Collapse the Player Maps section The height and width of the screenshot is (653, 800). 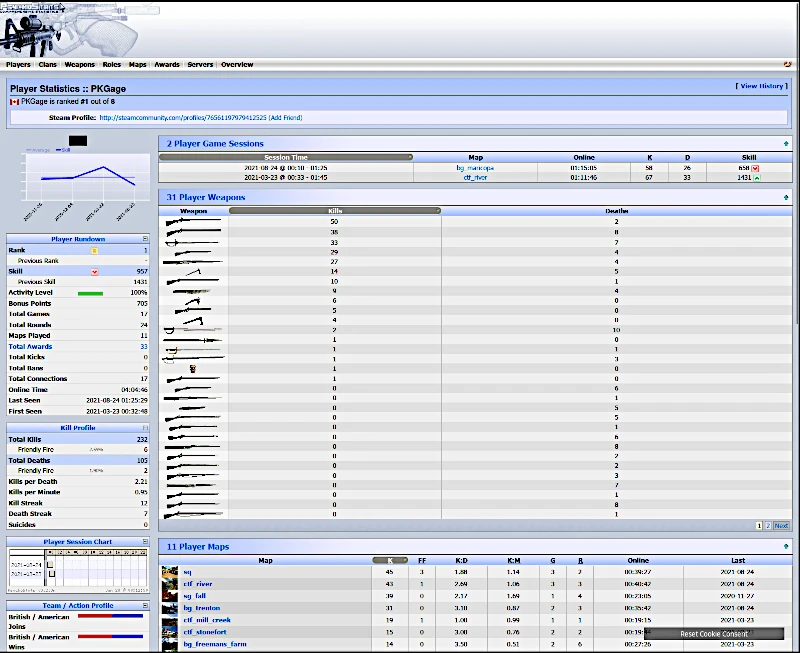coord(786,548)
